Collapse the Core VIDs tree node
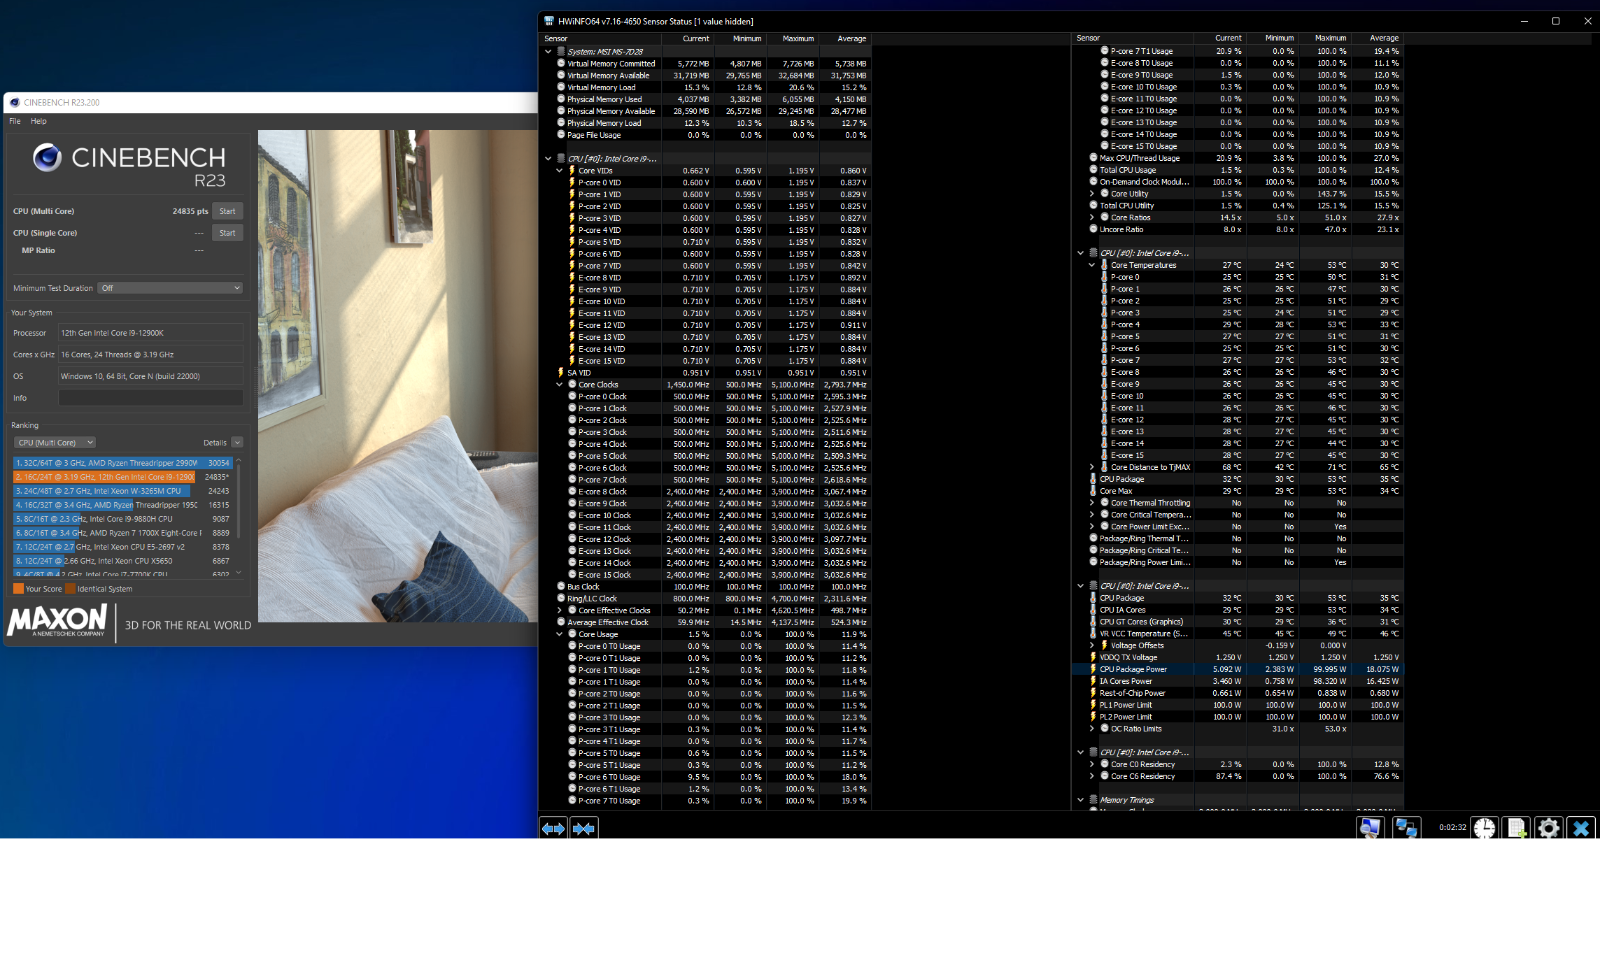1600x965 pixels. 560,171
